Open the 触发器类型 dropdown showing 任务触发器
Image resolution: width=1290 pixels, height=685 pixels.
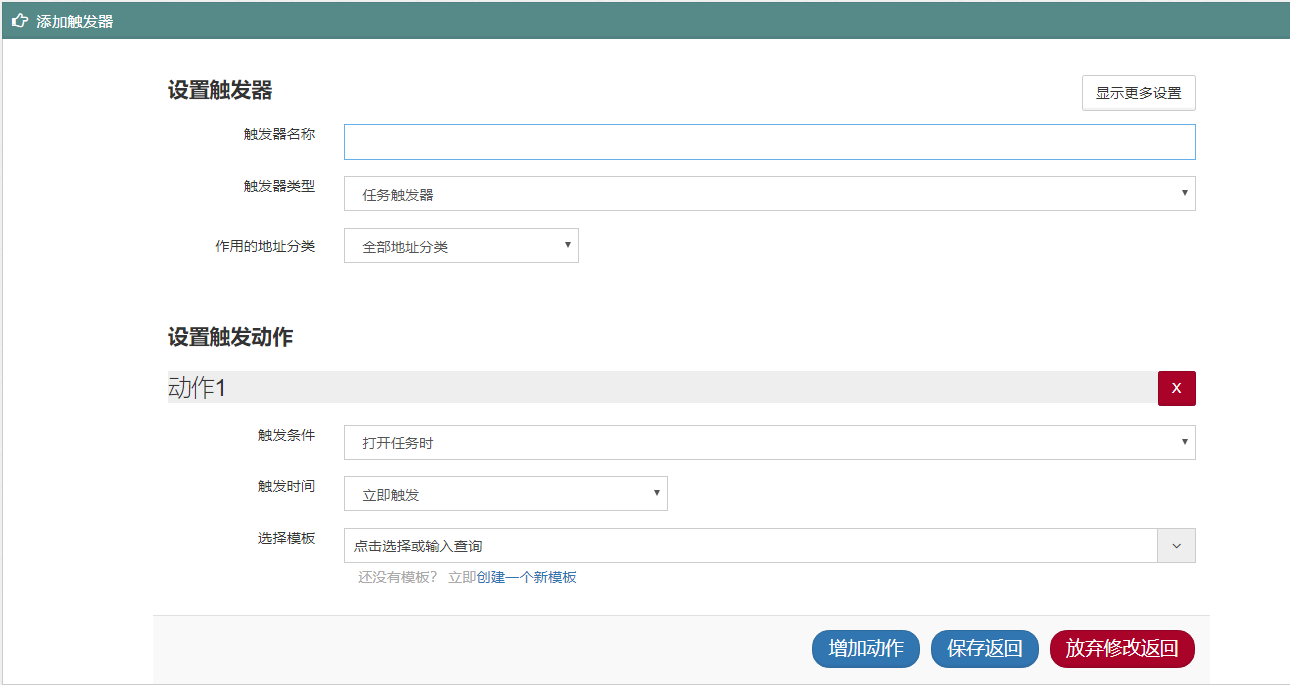pyautogui.click(x=769, y=194)
